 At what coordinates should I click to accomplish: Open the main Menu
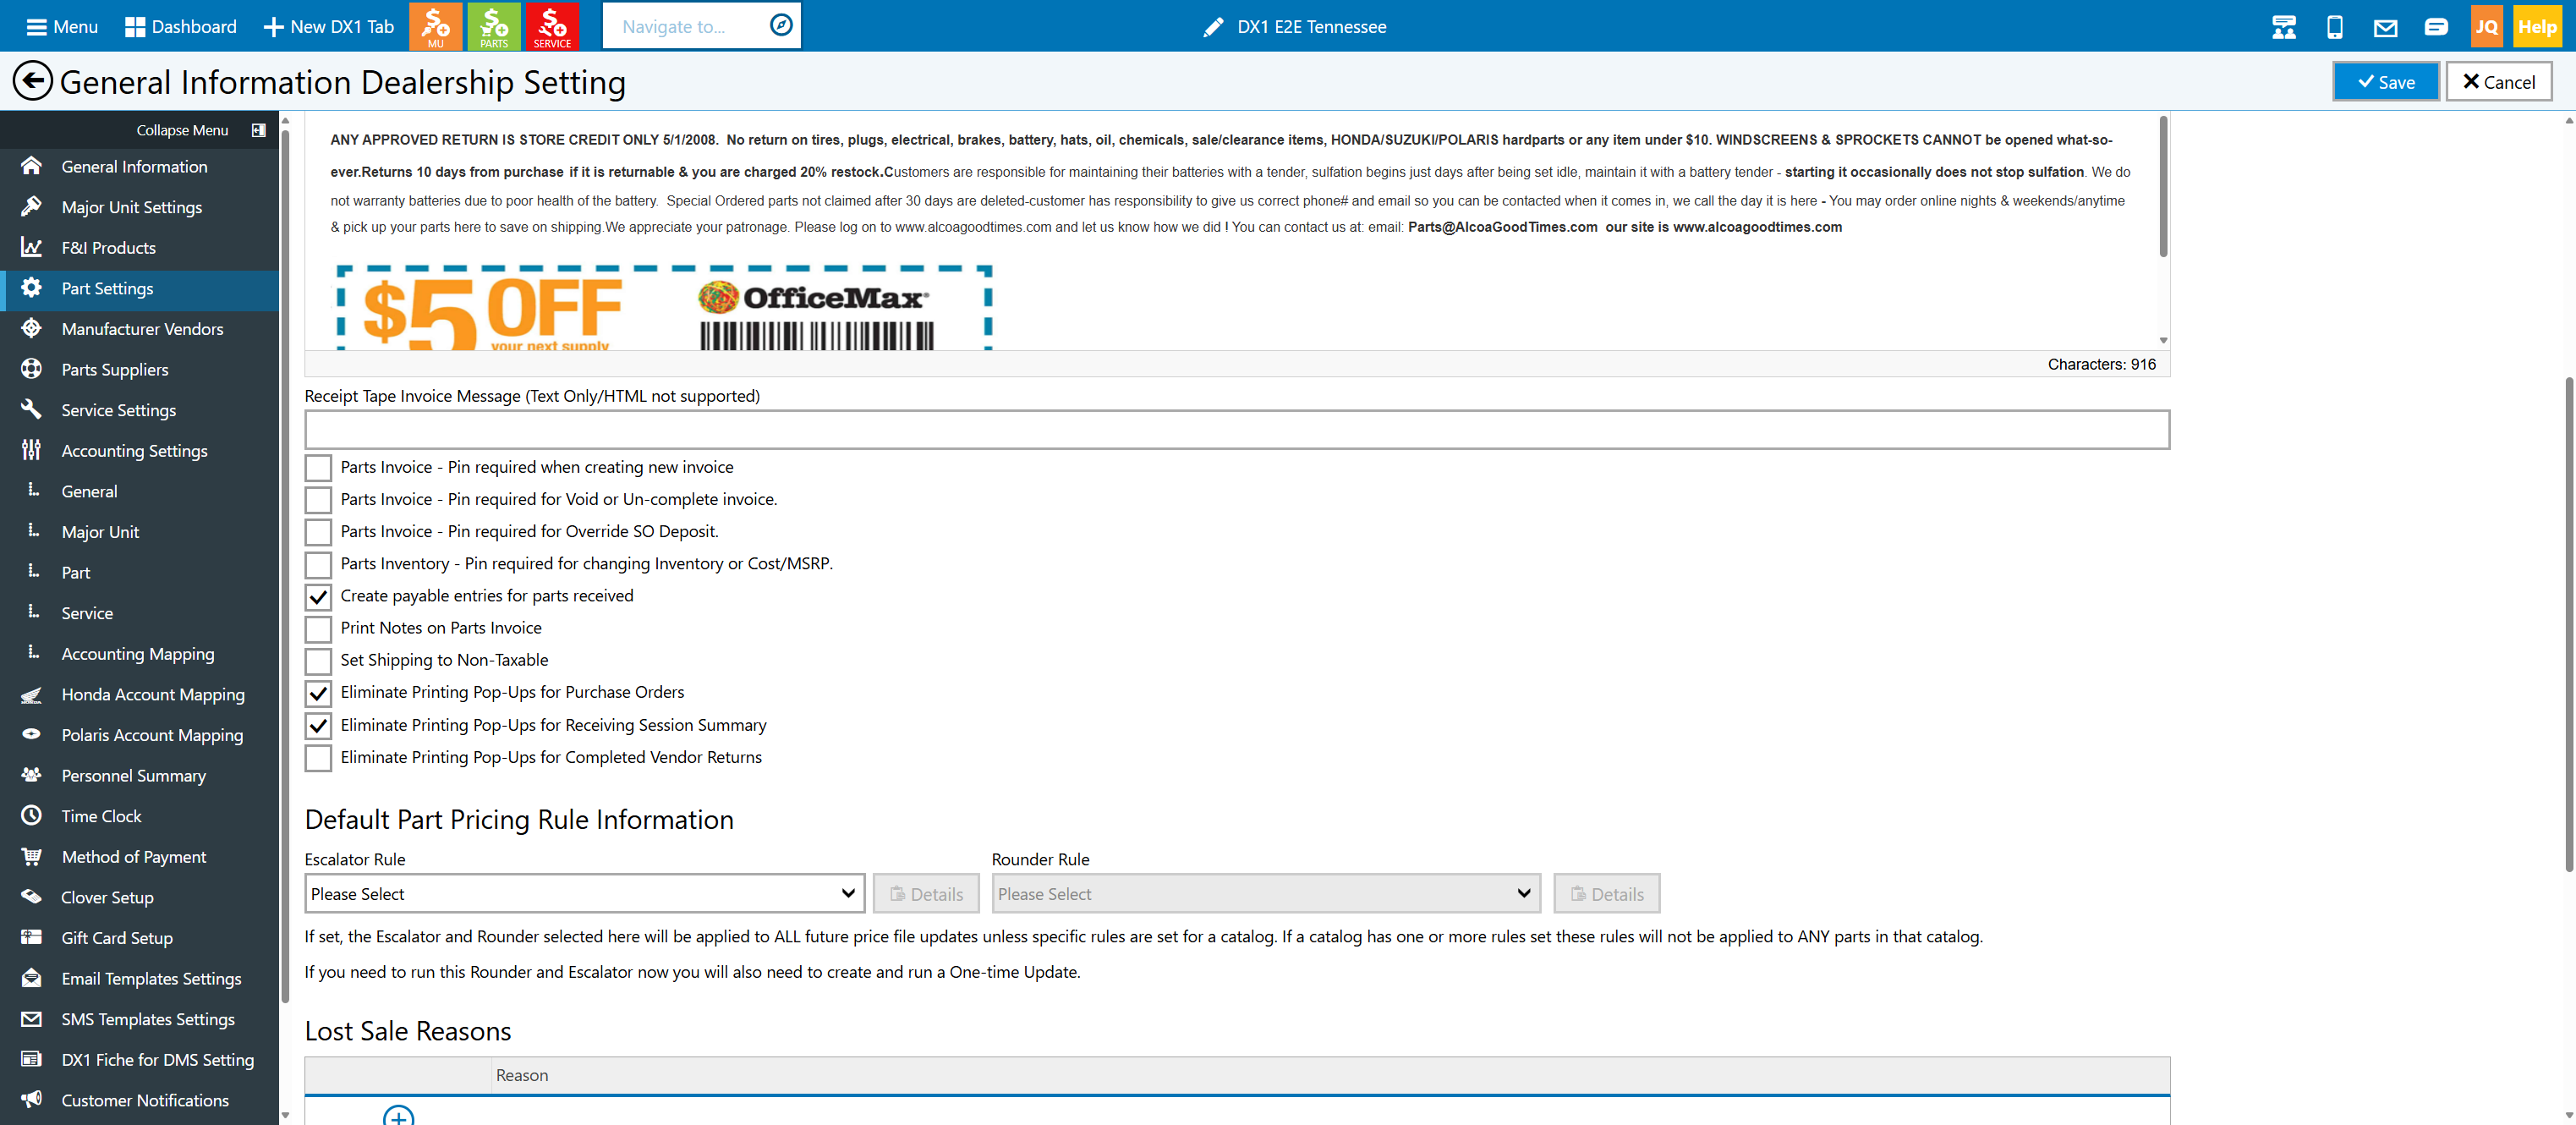coord(62,27)
